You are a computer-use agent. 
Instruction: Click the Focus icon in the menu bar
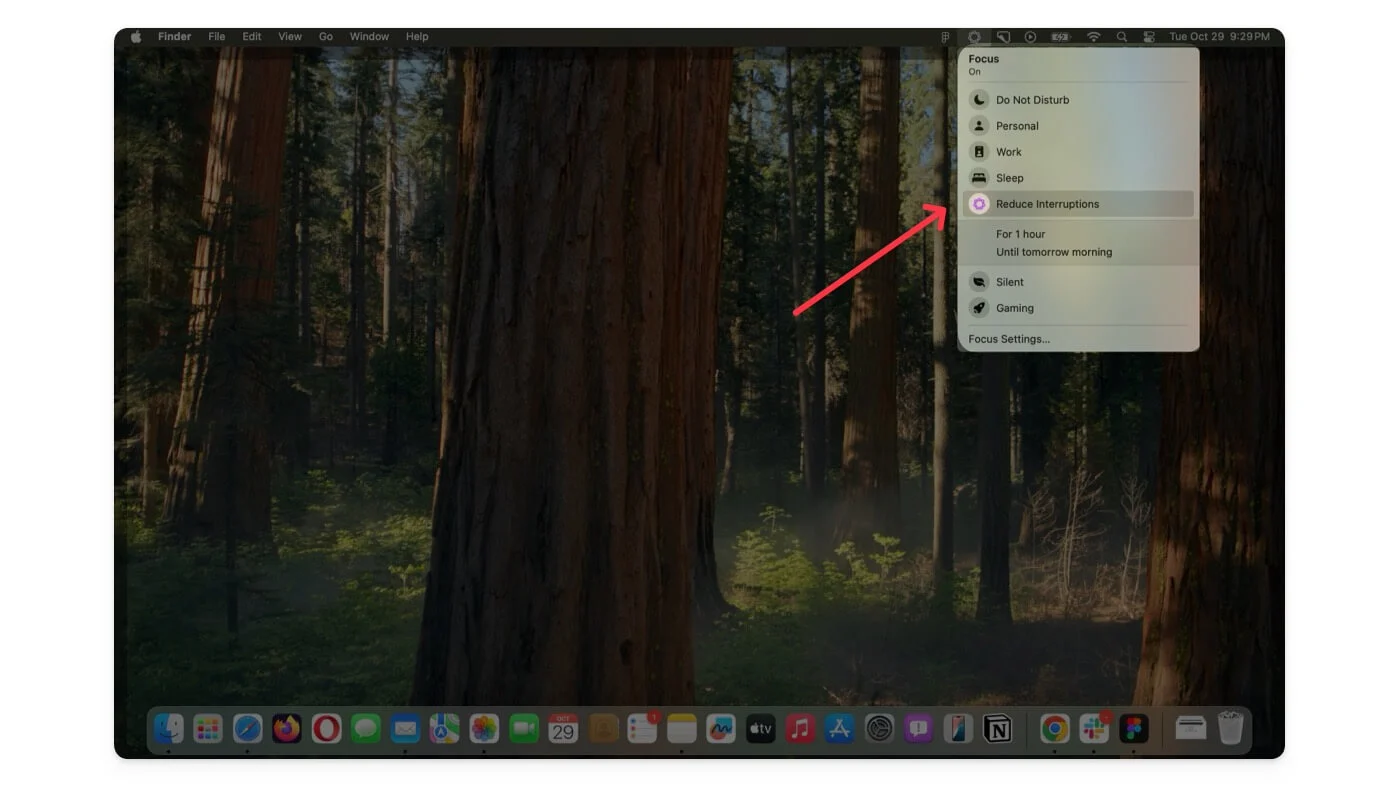[974, 37]
